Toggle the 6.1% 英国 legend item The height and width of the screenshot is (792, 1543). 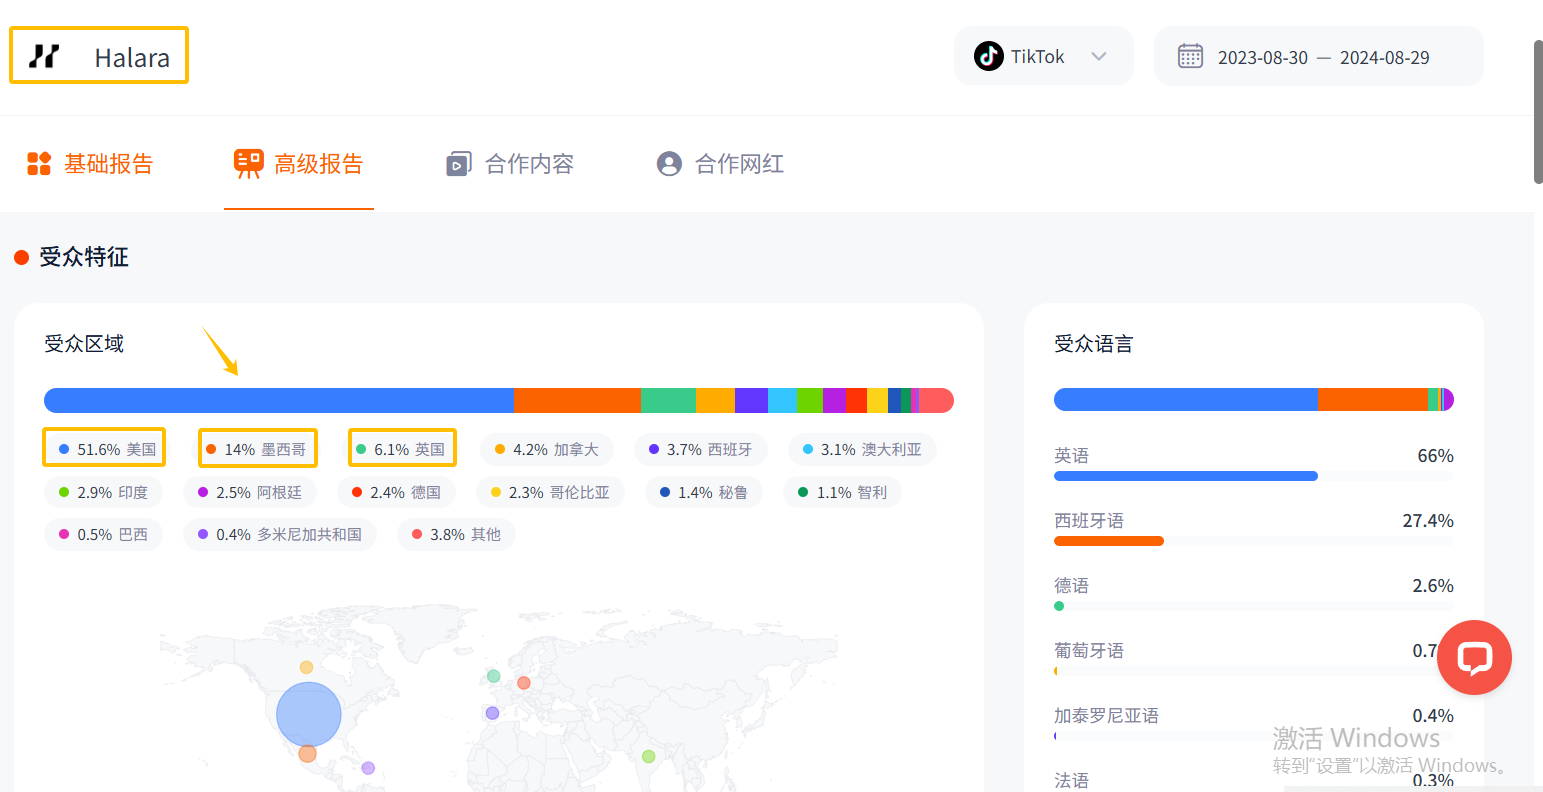[401, 449]
